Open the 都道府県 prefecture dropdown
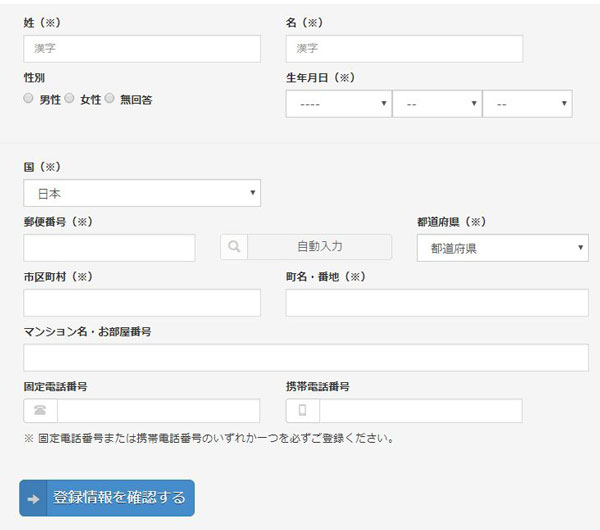 [503, 248]
